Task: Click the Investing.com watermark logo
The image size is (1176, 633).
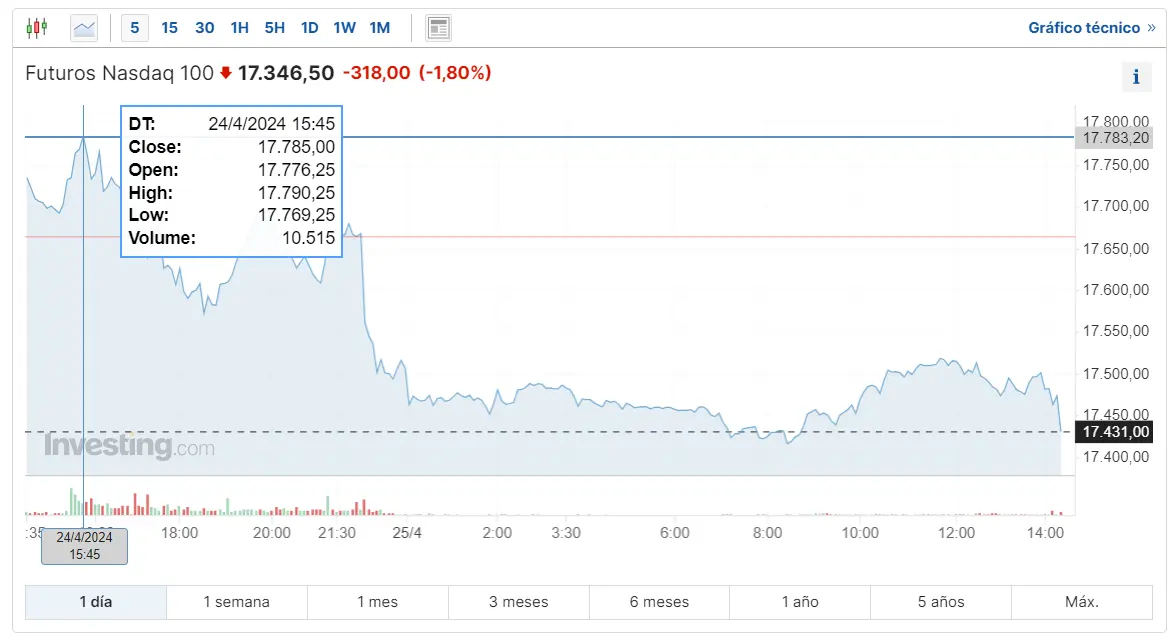Action: [130, 447]
